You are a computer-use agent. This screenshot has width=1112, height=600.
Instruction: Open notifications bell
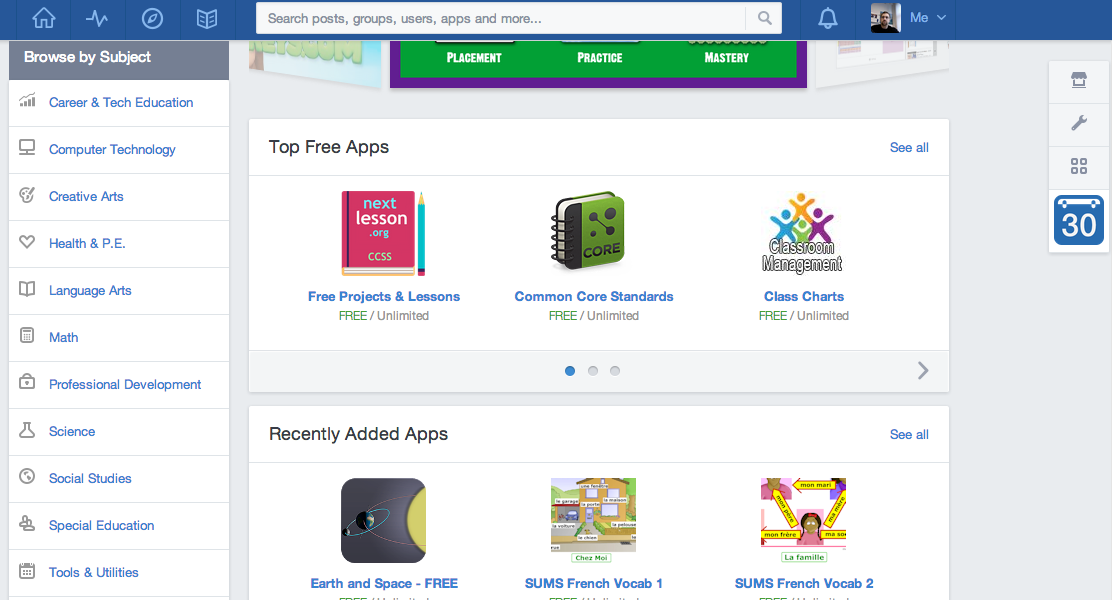827,18
